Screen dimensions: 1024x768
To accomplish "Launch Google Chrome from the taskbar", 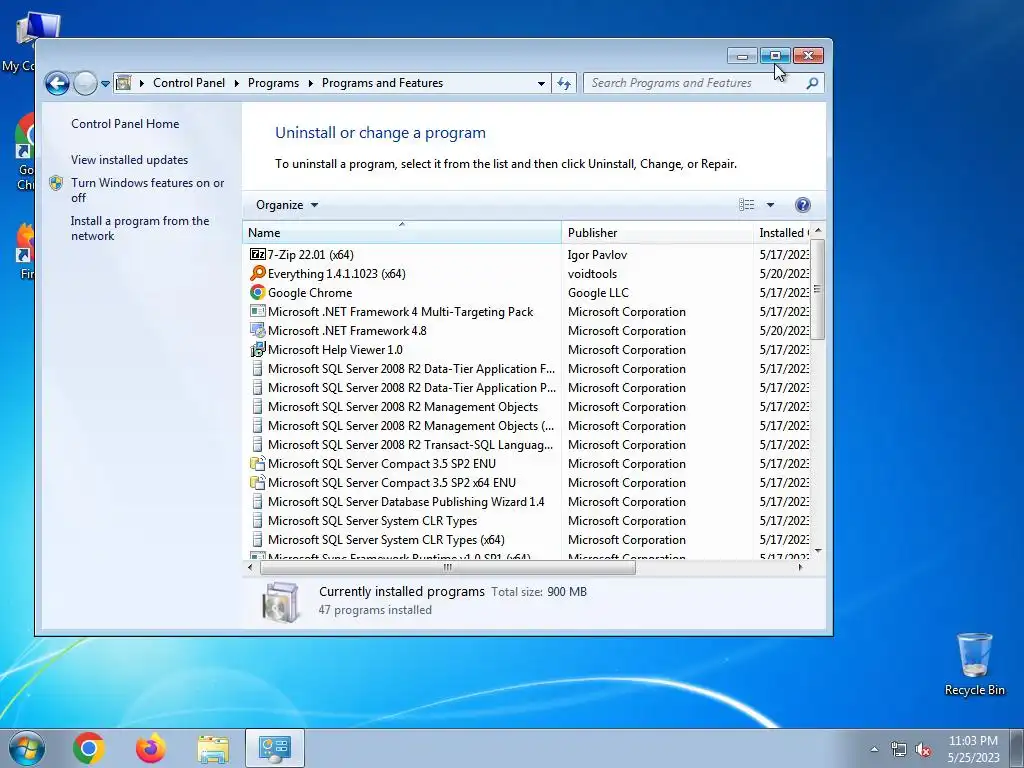I will 89,748.
